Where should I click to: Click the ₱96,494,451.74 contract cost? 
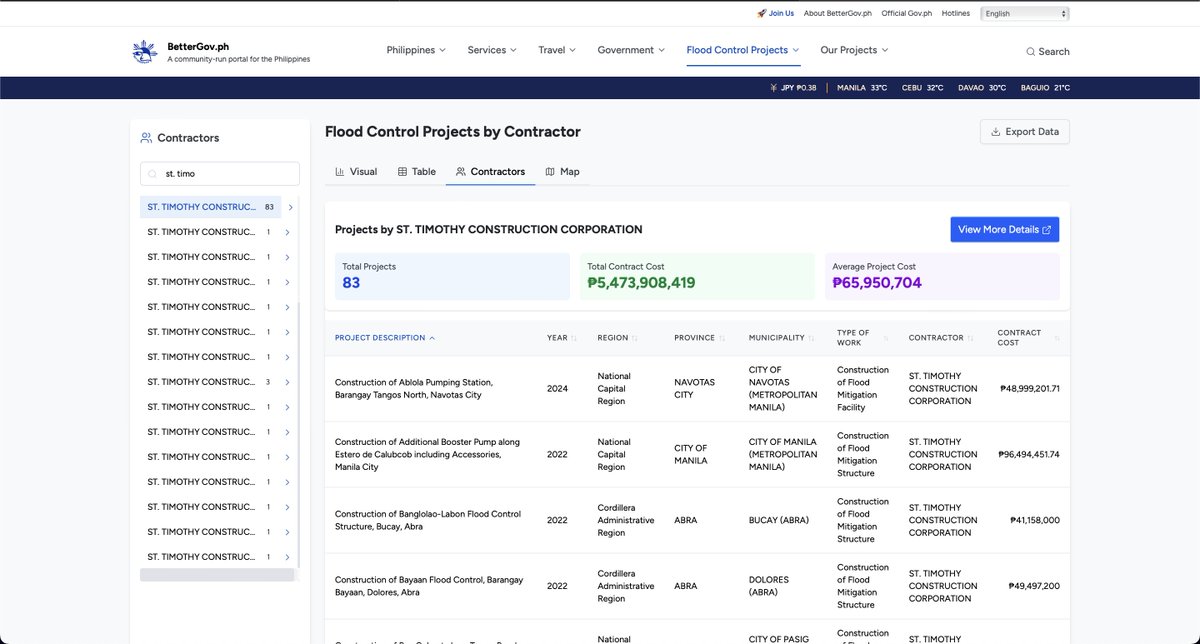point(1030,454)
